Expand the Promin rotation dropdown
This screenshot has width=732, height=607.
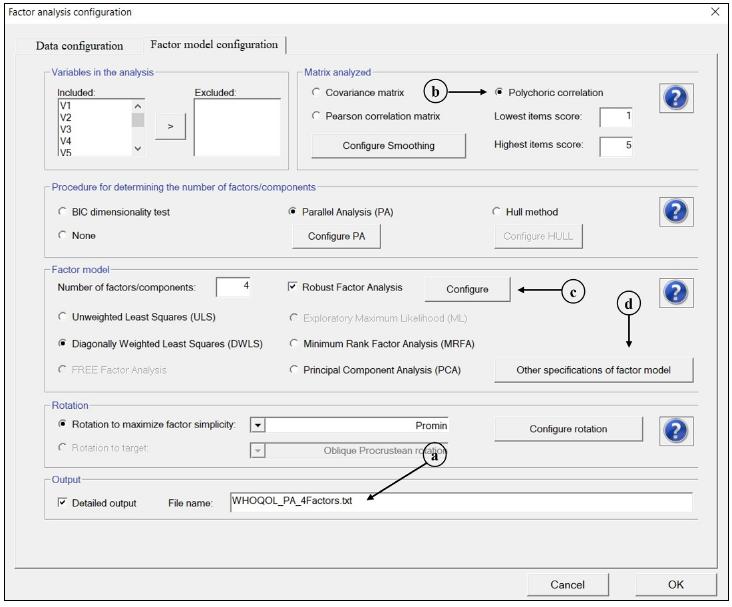tap(257, 425)
